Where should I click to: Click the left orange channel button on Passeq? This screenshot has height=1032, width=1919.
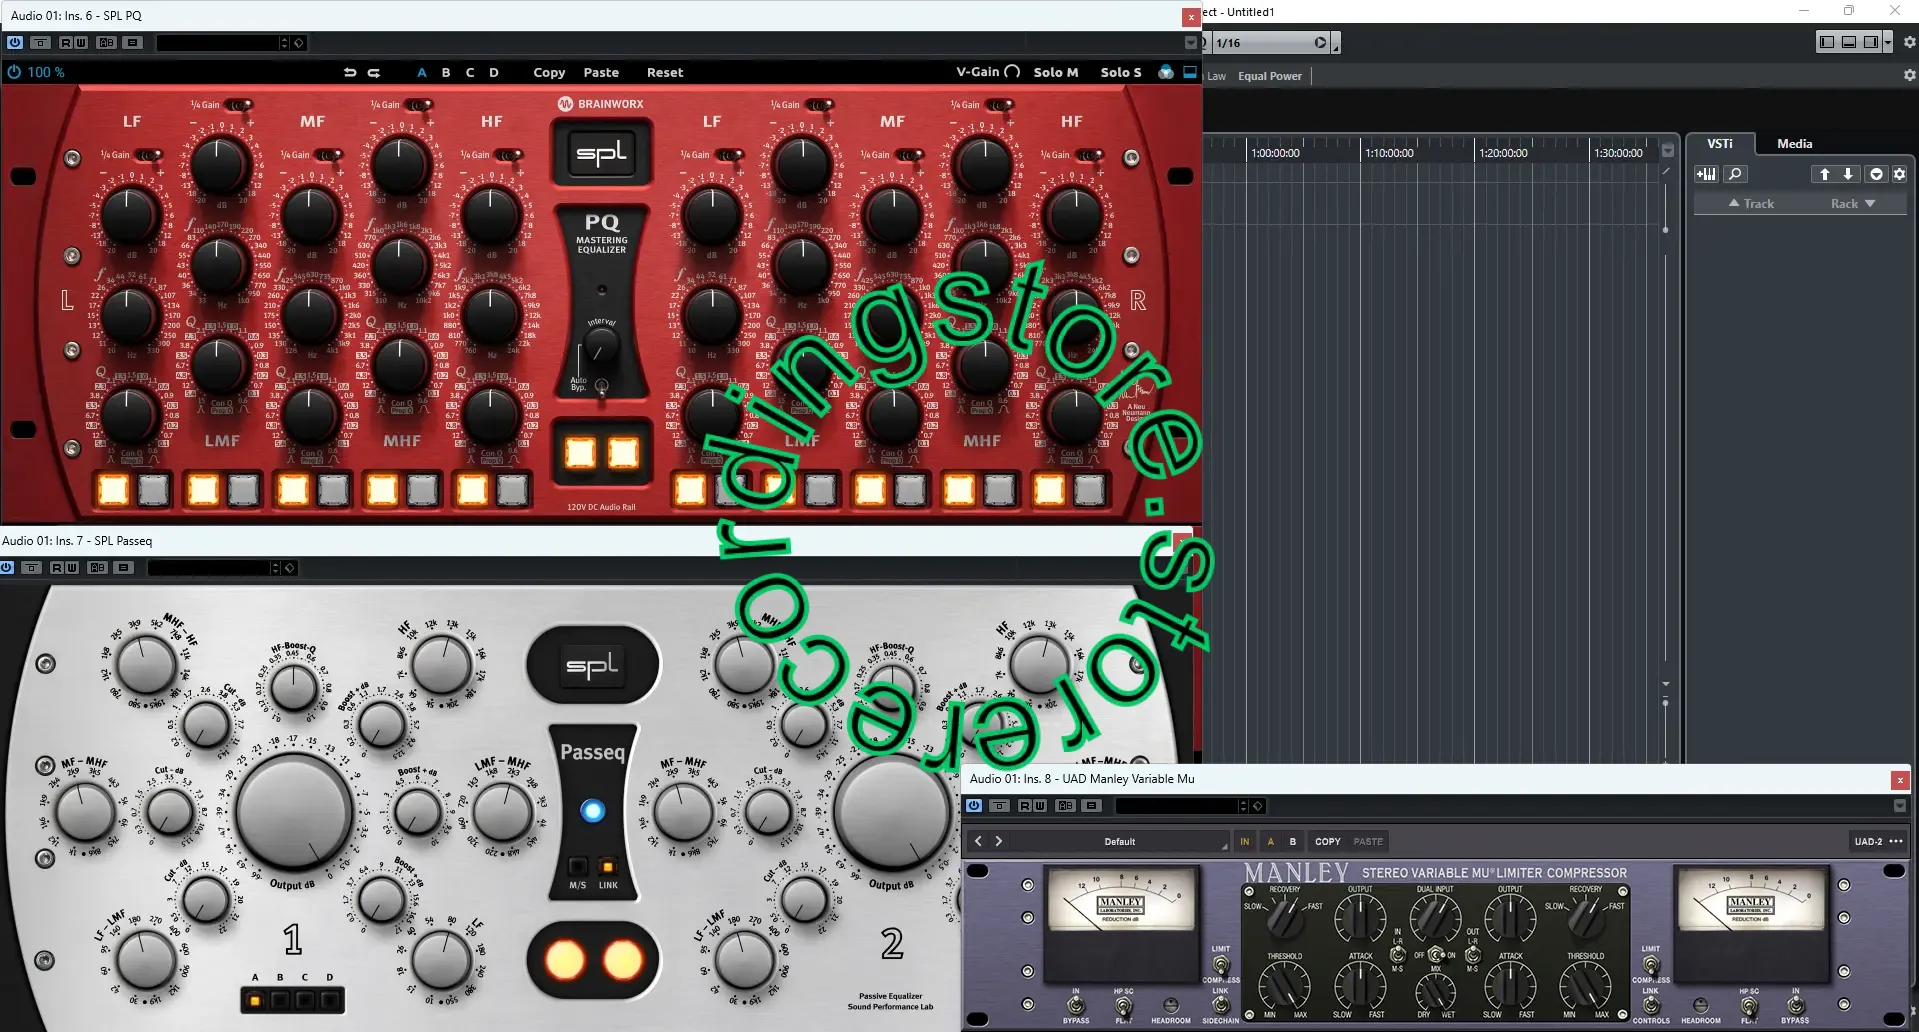click(564, 961)
